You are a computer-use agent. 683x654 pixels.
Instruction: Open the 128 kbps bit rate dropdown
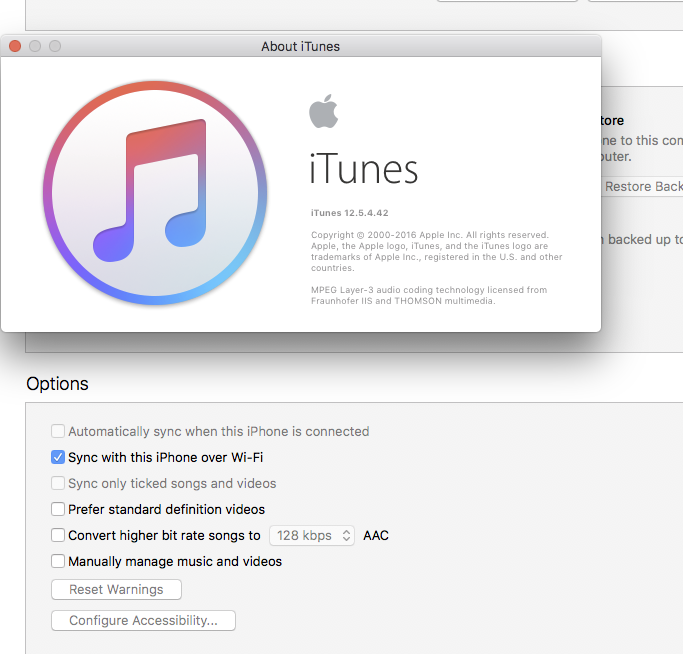coord(312,535)
